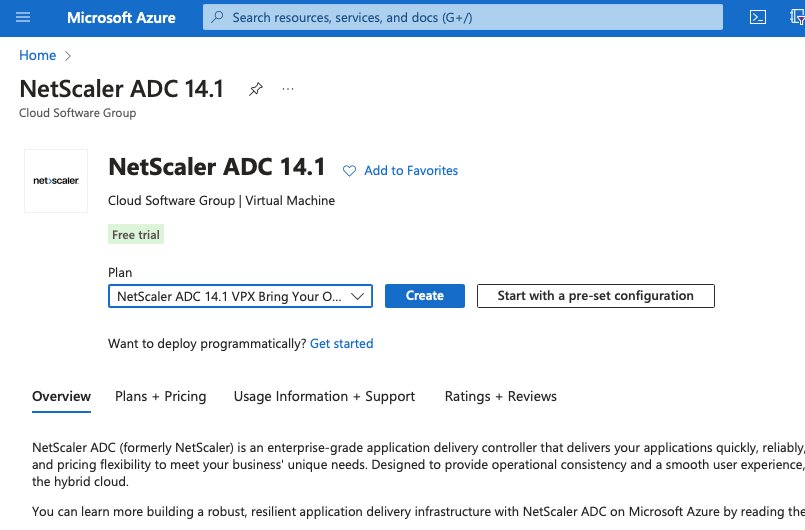This screenshot has width=805, height=530.
Task: Open the directory and subscription filter icon
Action: 797,17
